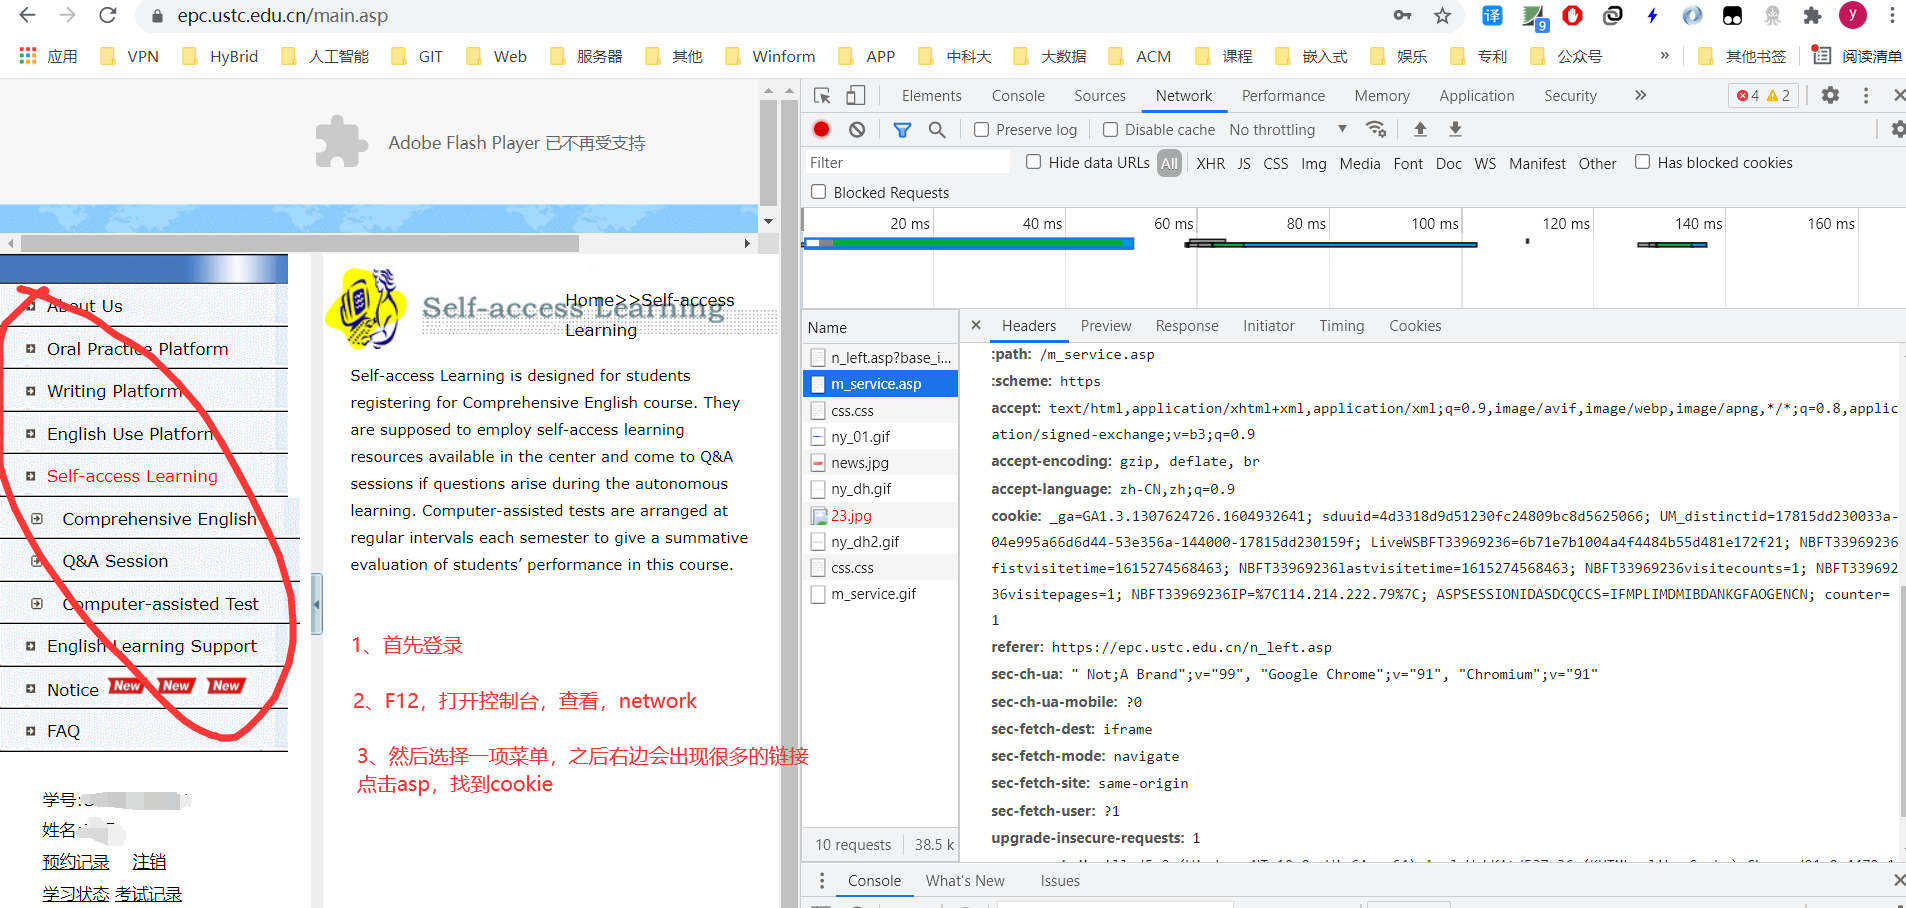Click the network Filter input field
The width and height of the screenshot is (1906, 908).
pos(906,162)
